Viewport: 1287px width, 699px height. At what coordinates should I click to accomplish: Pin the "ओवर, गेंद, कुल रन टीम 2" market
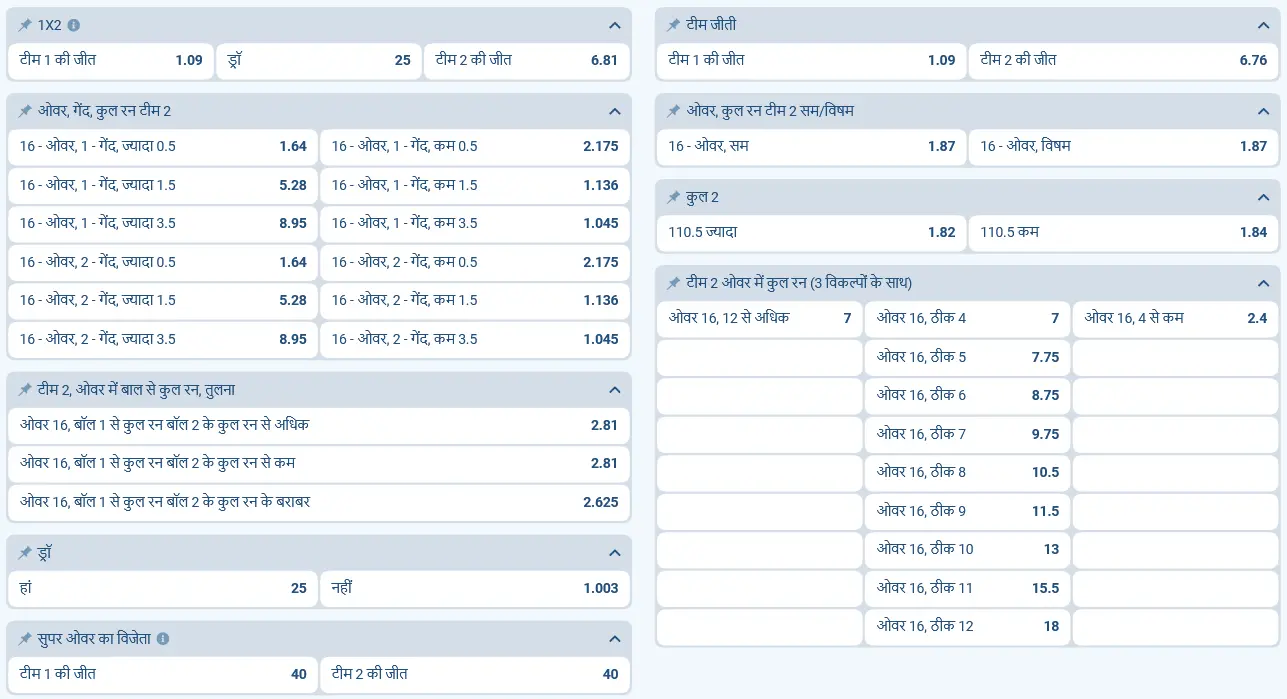click(x=25, y=111)
